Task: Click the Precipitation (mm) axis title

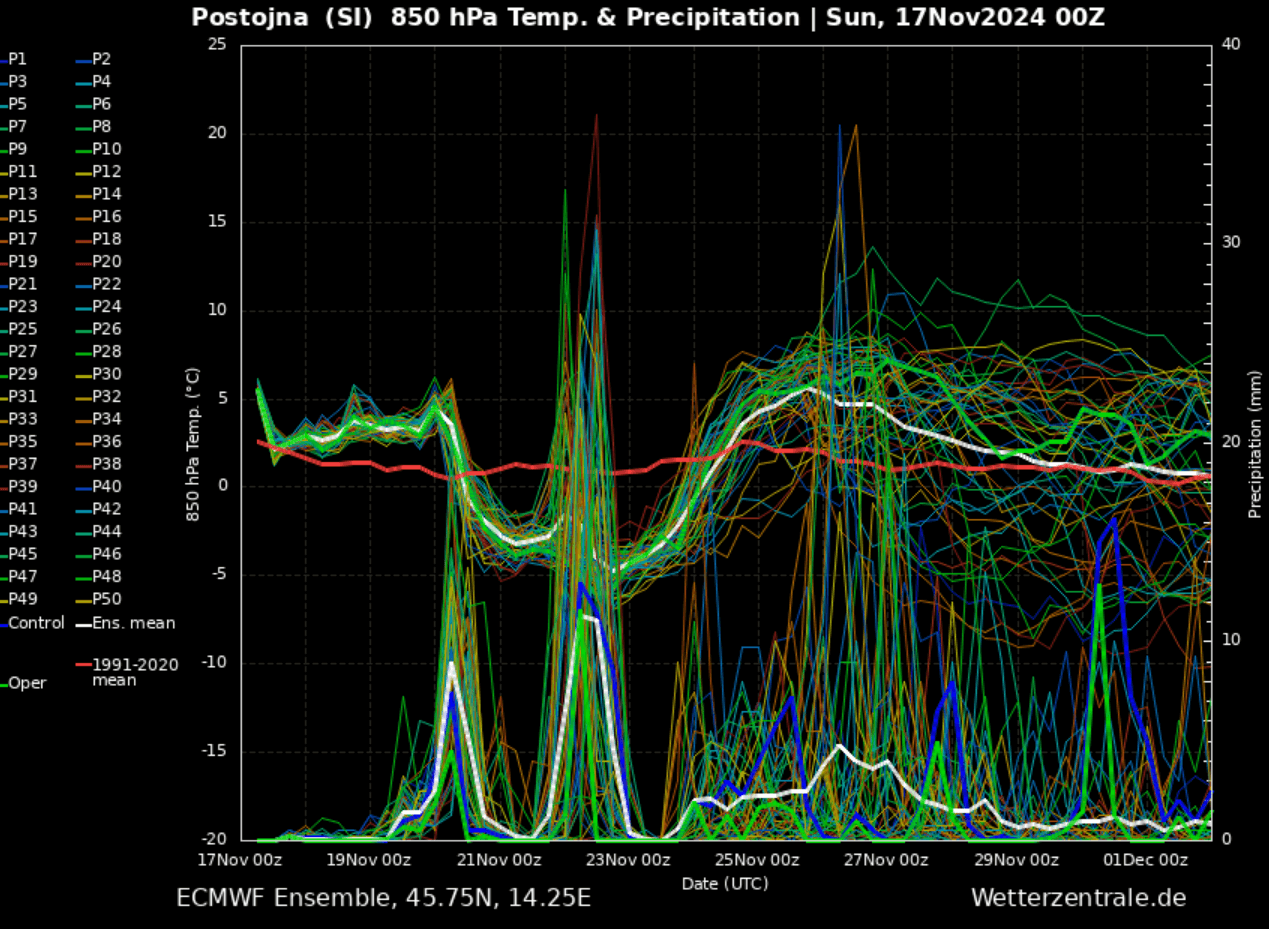Action: (x=1254, y=440)
